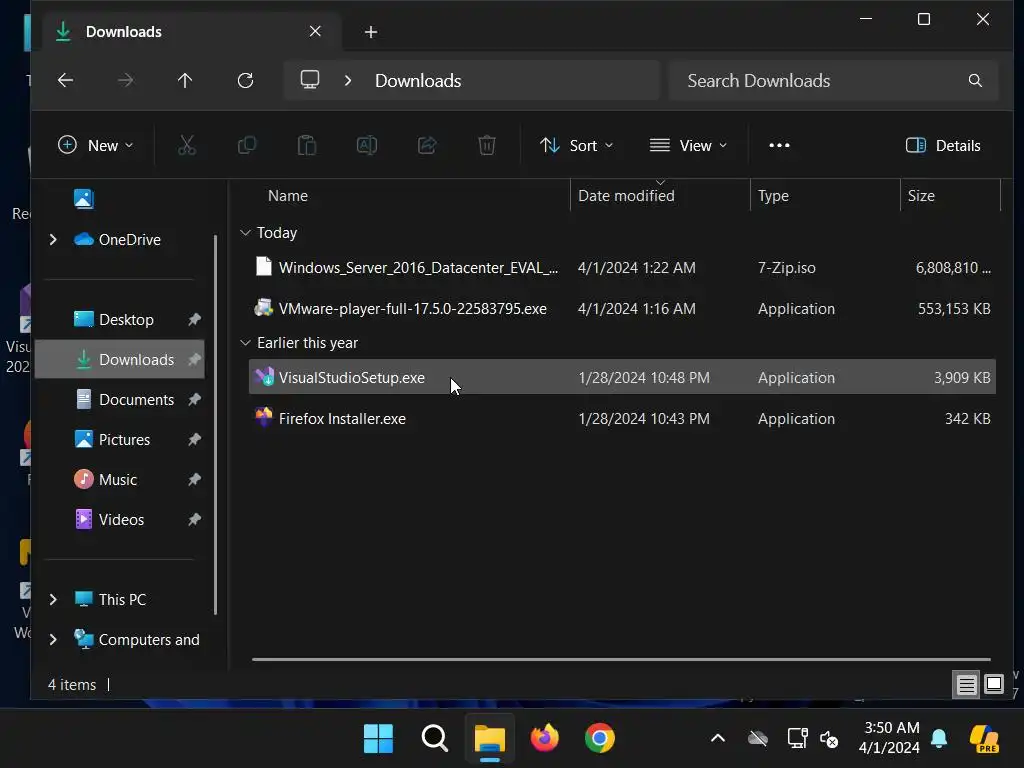Click the address bar breadcrumb chevron
The height and width of the screenshot is (768, 1024).
(348, 80)
